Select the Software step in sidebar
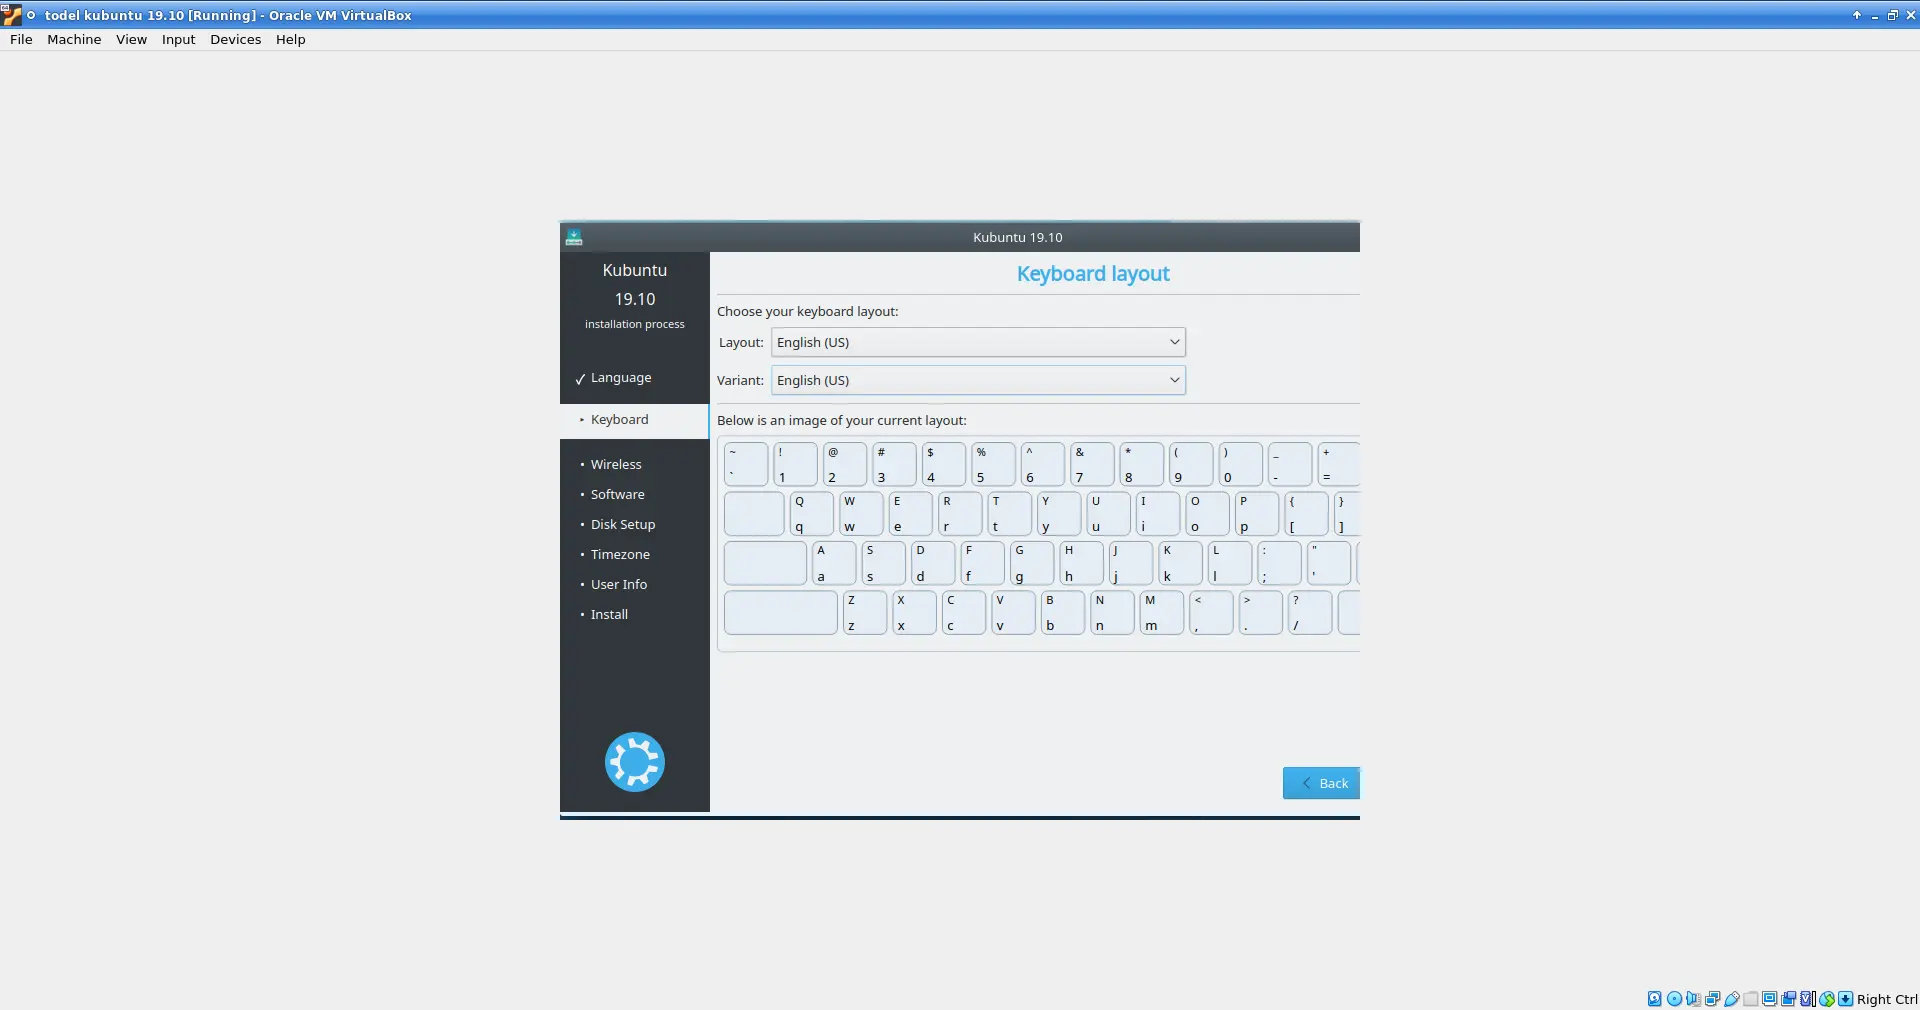 (x=617, y=495)
